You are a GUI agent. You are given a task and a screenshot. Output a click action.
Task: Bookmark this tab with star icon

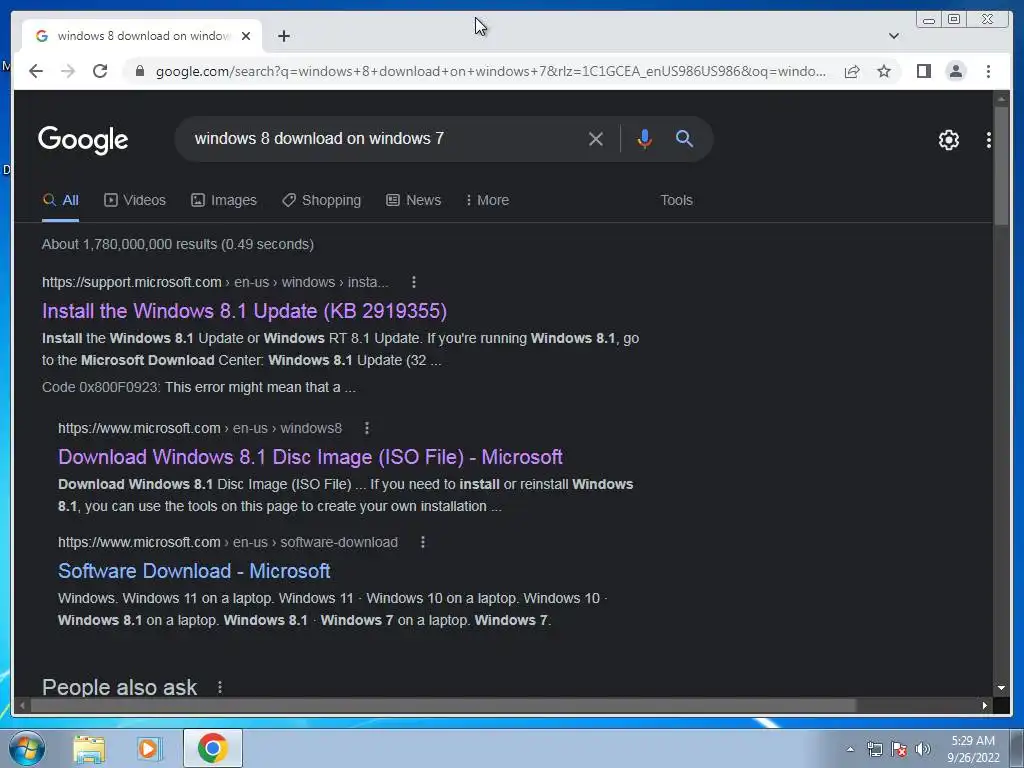point(884,71)
